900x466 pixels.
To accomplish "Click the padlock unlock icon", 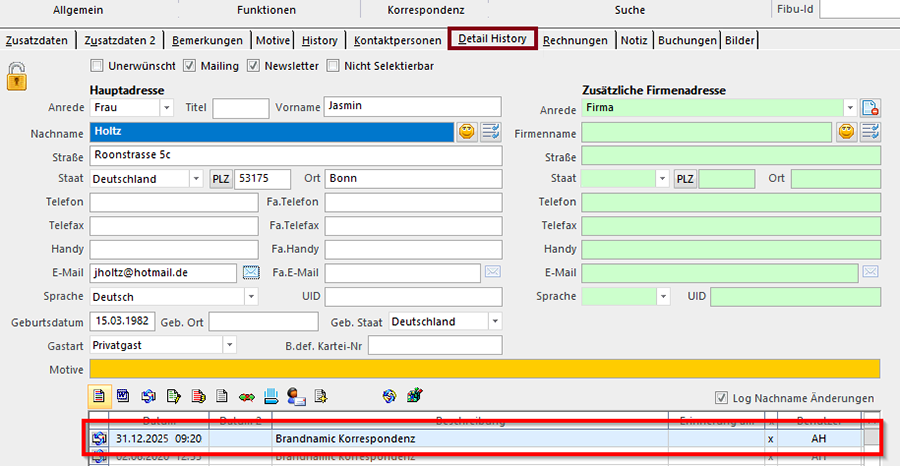I will click(17, 76).
